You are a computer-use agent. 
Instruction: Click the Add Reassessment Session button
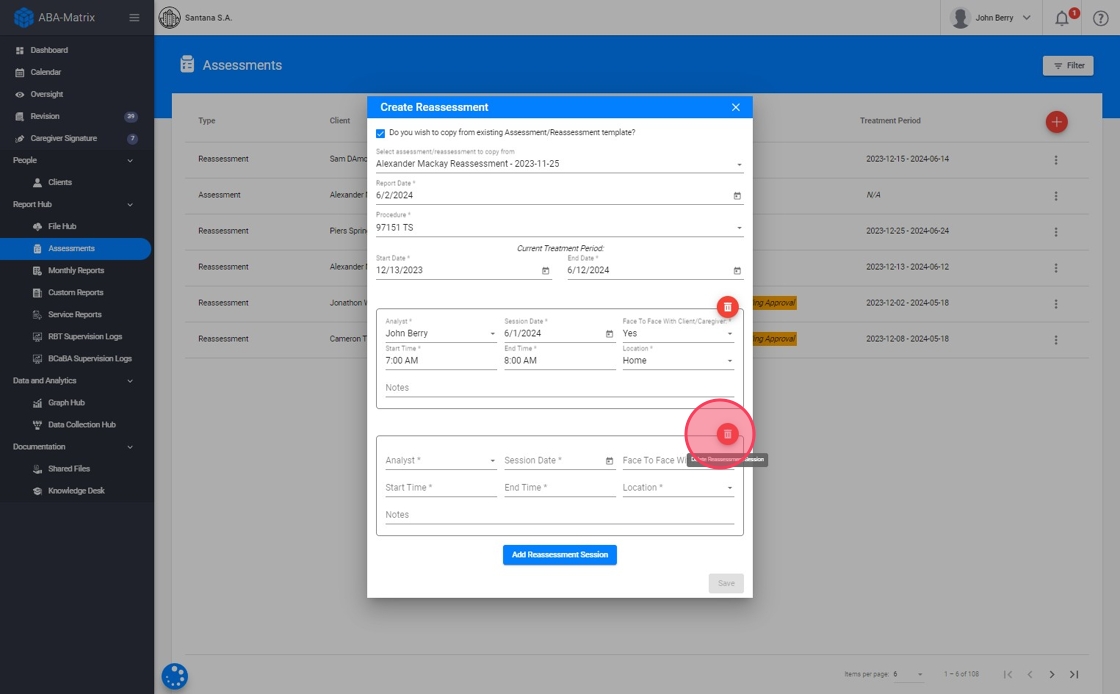tap(559, 555)
